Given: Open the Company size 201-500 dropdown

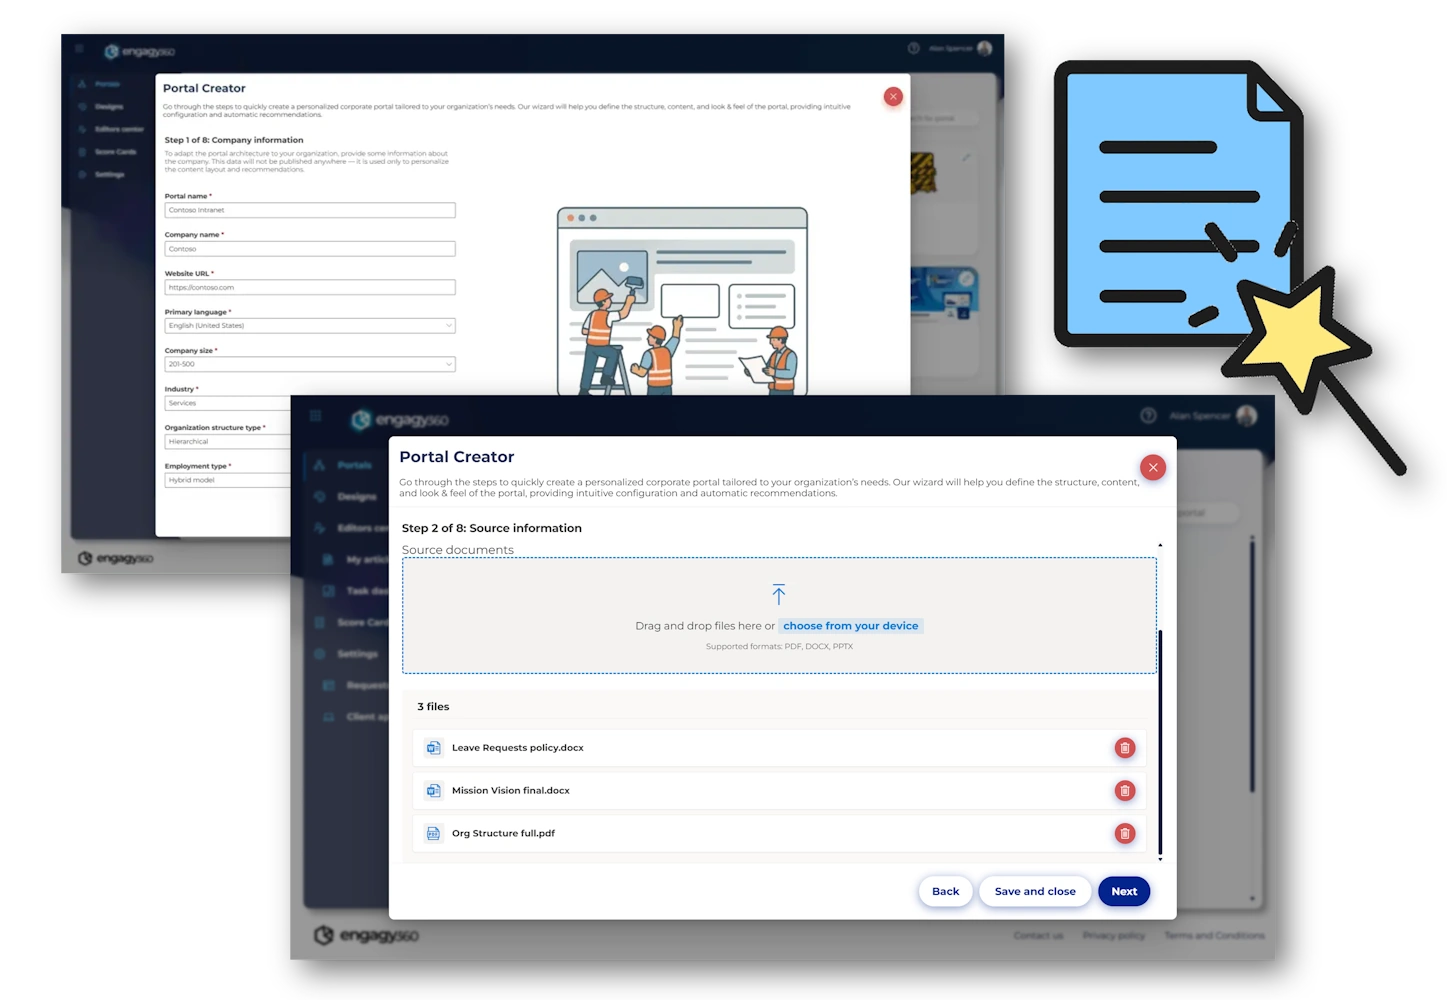Looking at the screenshot, I should click(x=310, y=364).
